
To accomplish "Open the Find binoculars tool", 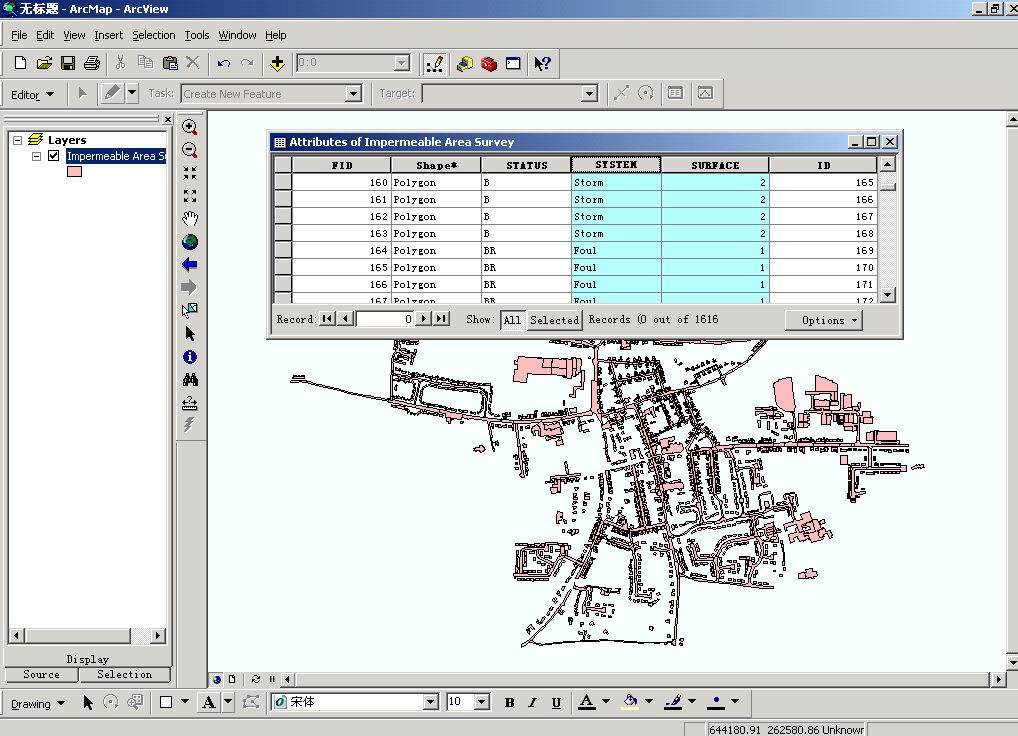I will pyautogui.click(x=190, y=380).
